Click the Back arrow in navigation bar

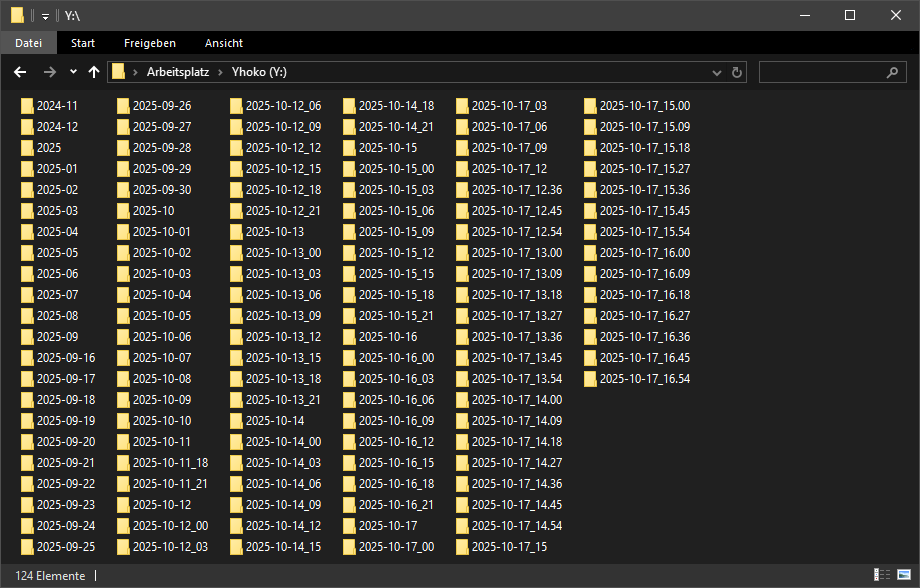pos(20,72)
